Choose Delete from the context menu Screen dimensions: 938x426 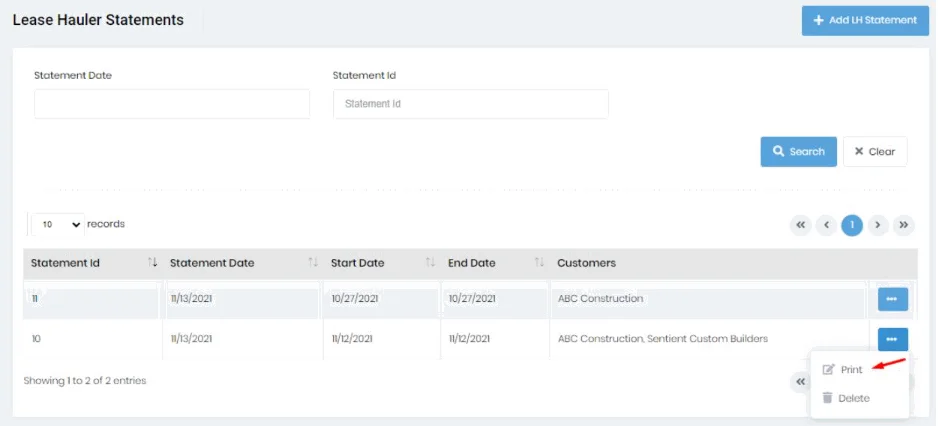pyautogui.click(x=853, y=398)
